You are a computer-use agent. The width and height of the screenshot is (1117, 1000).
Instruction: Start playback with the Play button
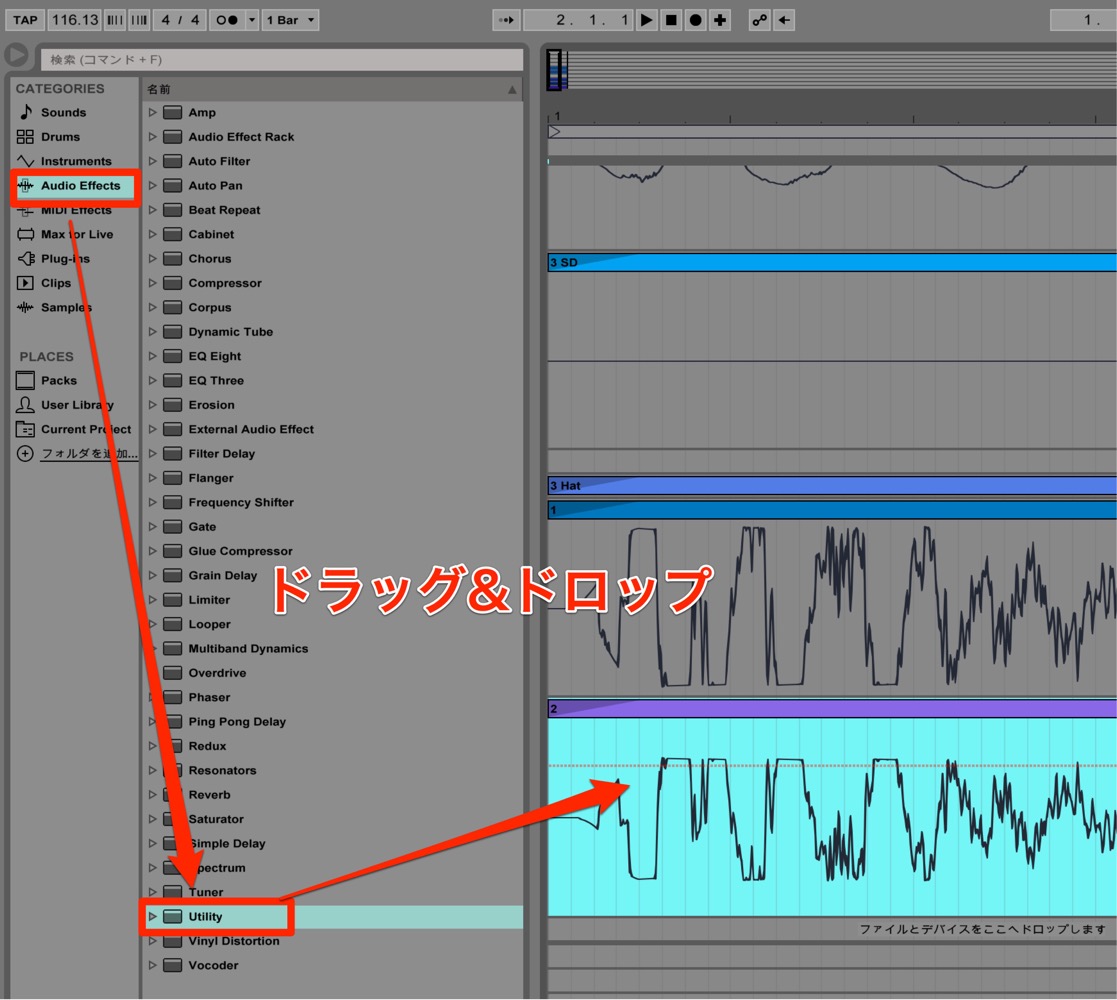[646, 20]
